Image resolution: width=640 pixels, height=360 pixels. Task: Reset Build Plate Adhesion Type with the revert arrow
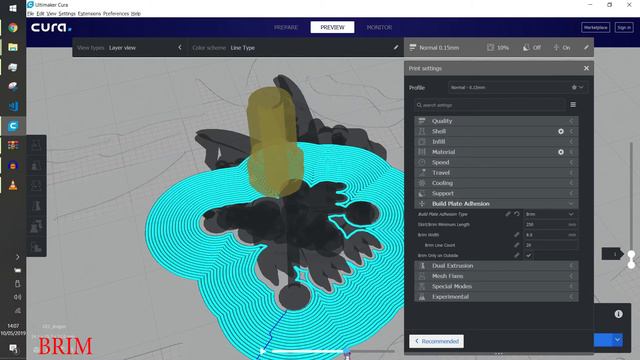coord(517,214)
